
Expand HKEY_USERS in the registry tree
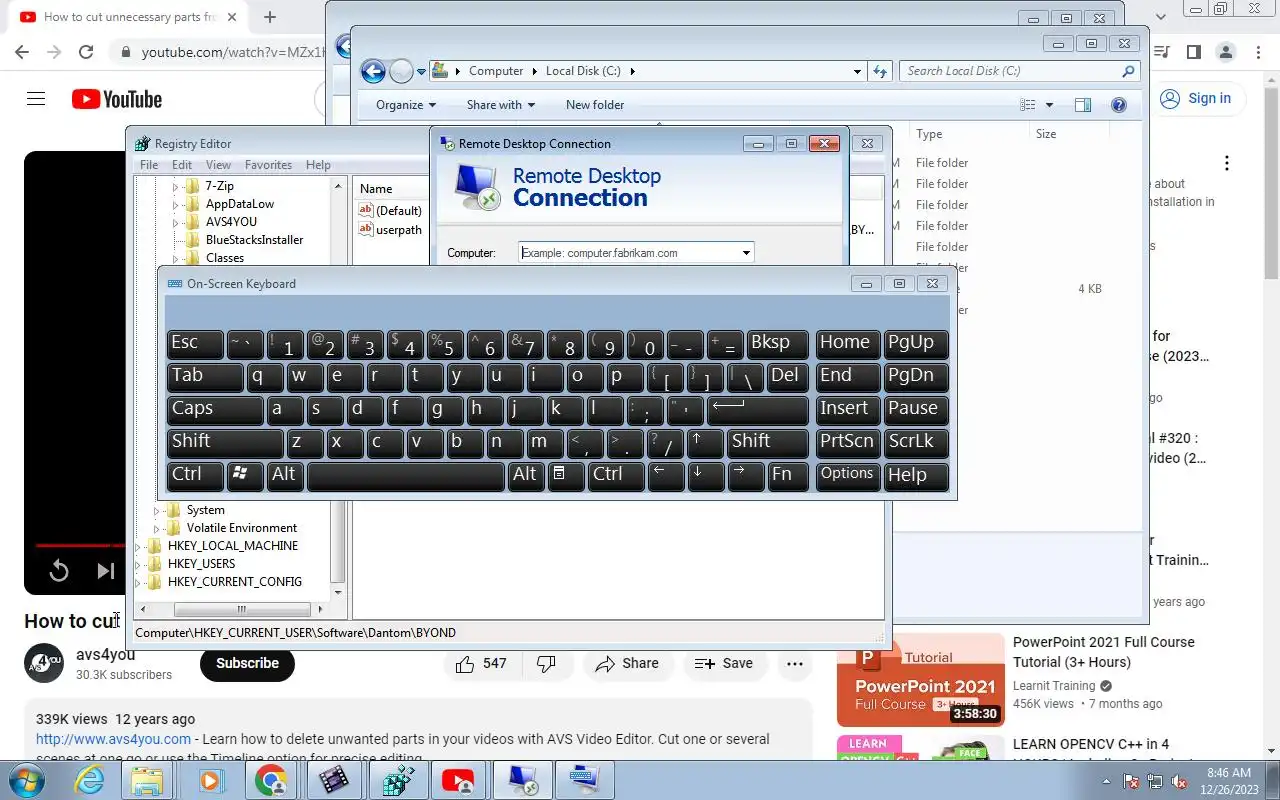(x=139, y=564)
